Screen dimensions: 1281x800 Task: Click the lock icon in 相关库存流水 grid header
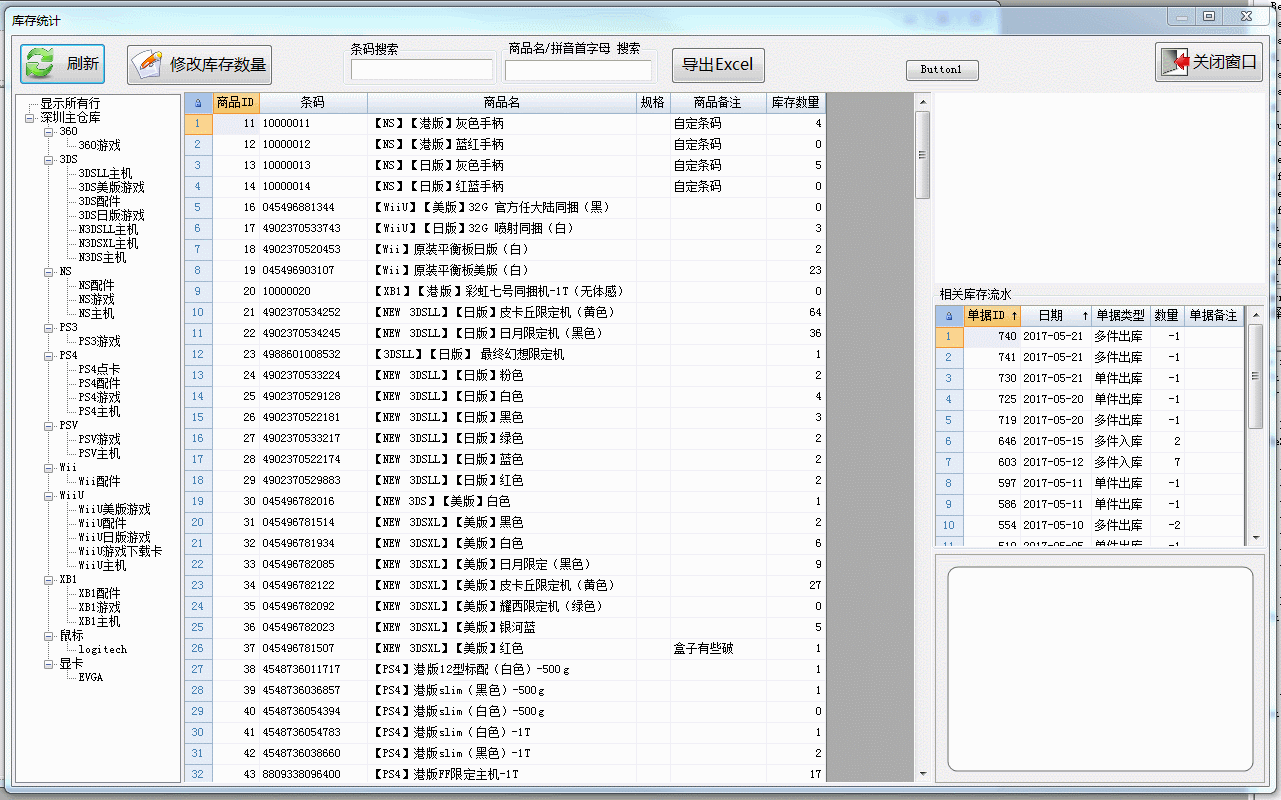pyautogui.click(x=948, y=316)
